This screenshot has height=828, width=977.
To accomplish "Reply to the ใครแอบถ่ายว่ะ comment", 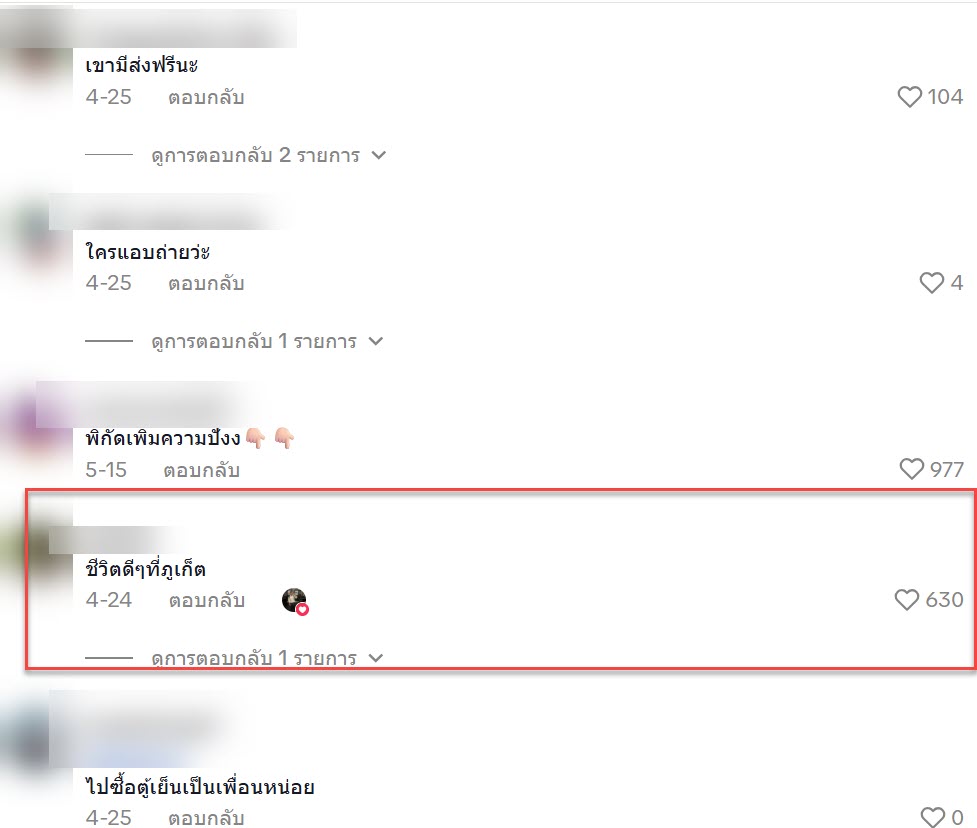I will click(206, 283).
